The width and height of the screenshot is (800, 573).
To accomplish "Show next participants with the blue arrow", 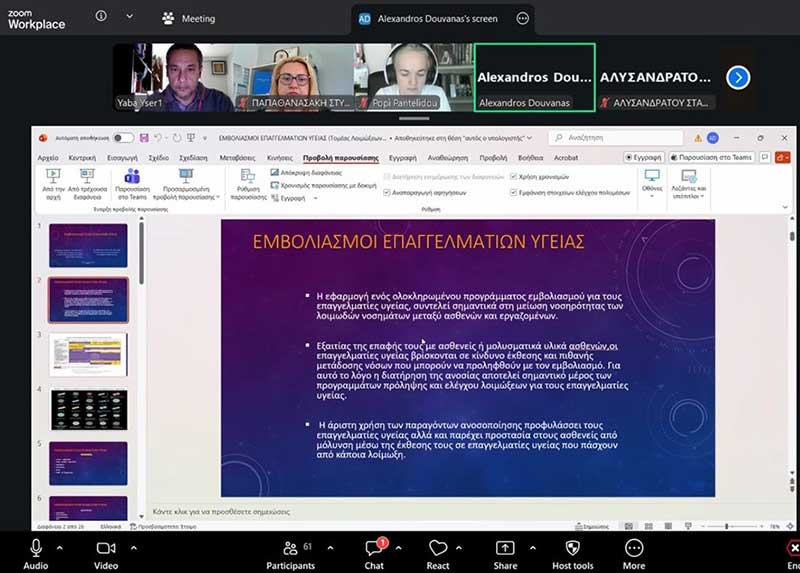I will pyautogui.click(x=738, y=77).
